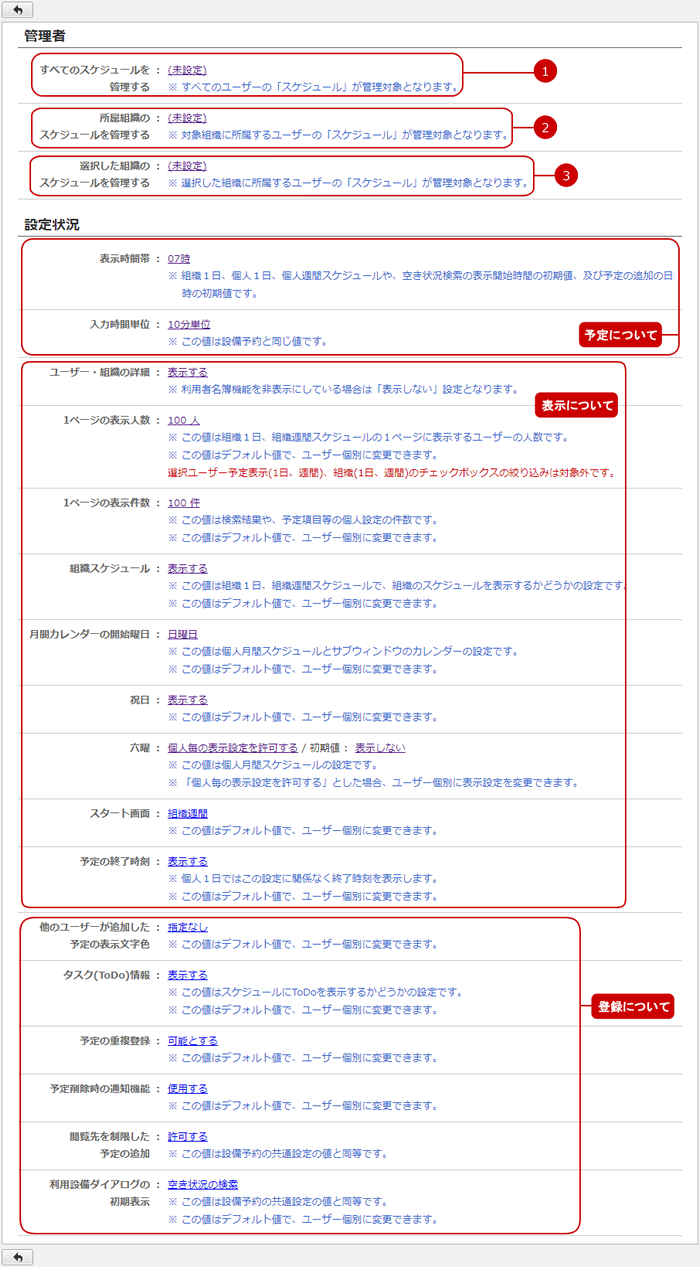Click 個人毎の表示設定を許可する link for 六曜
Image resolution: width=700 pixels, height=1267 pixels.
pyautogui.click(x=233, y=748)
